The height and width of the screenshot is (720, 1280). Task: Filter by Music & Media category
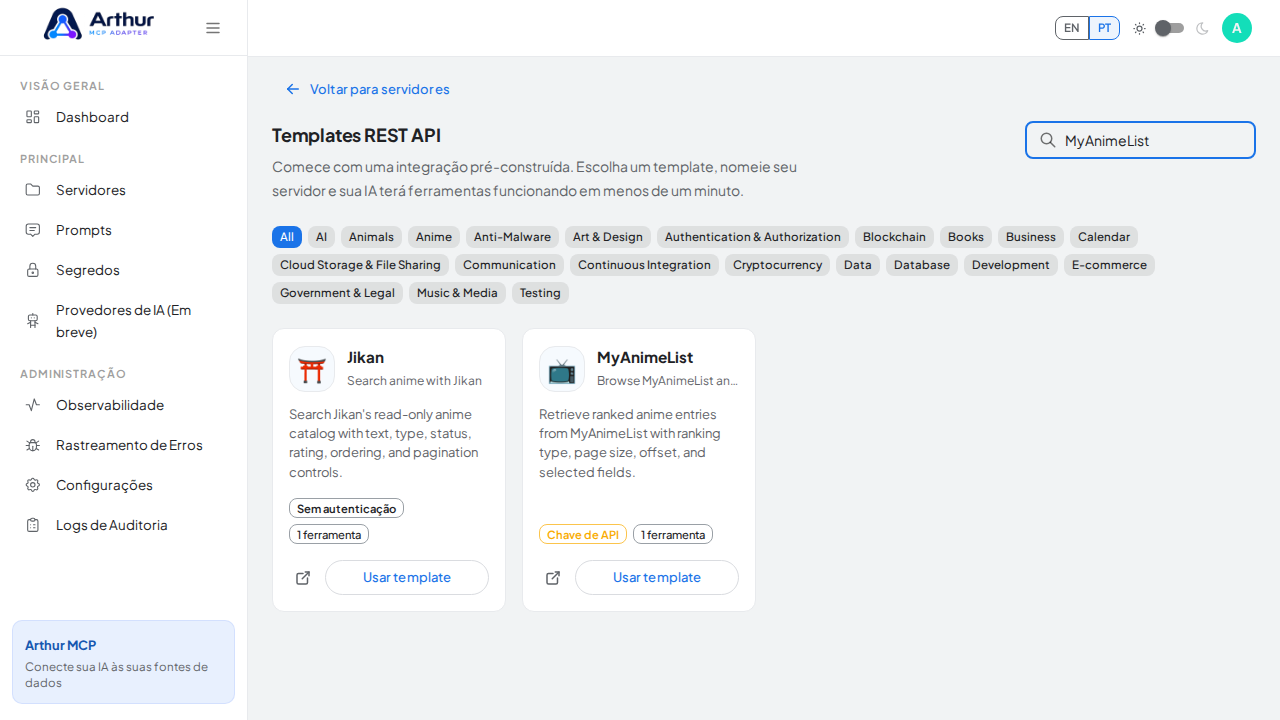tap(457, 293)
